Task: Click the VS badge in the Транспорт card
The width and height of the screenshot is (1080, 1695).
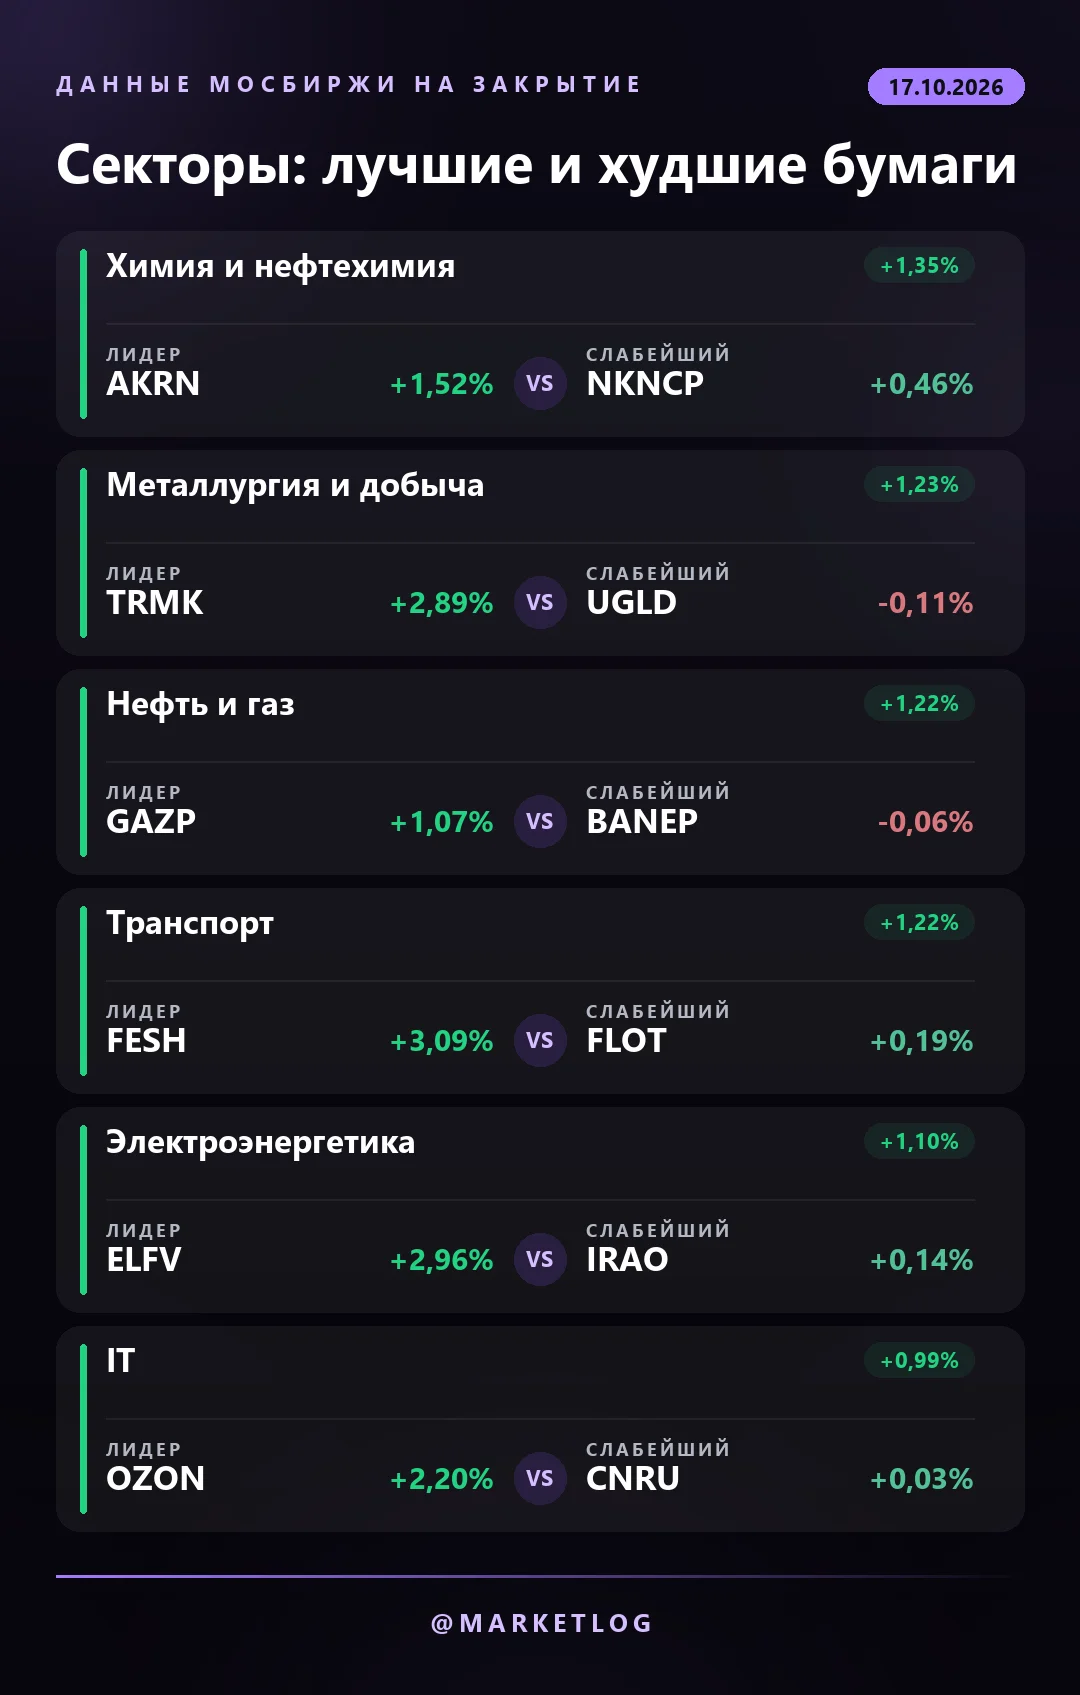Action: point(540,1040)
